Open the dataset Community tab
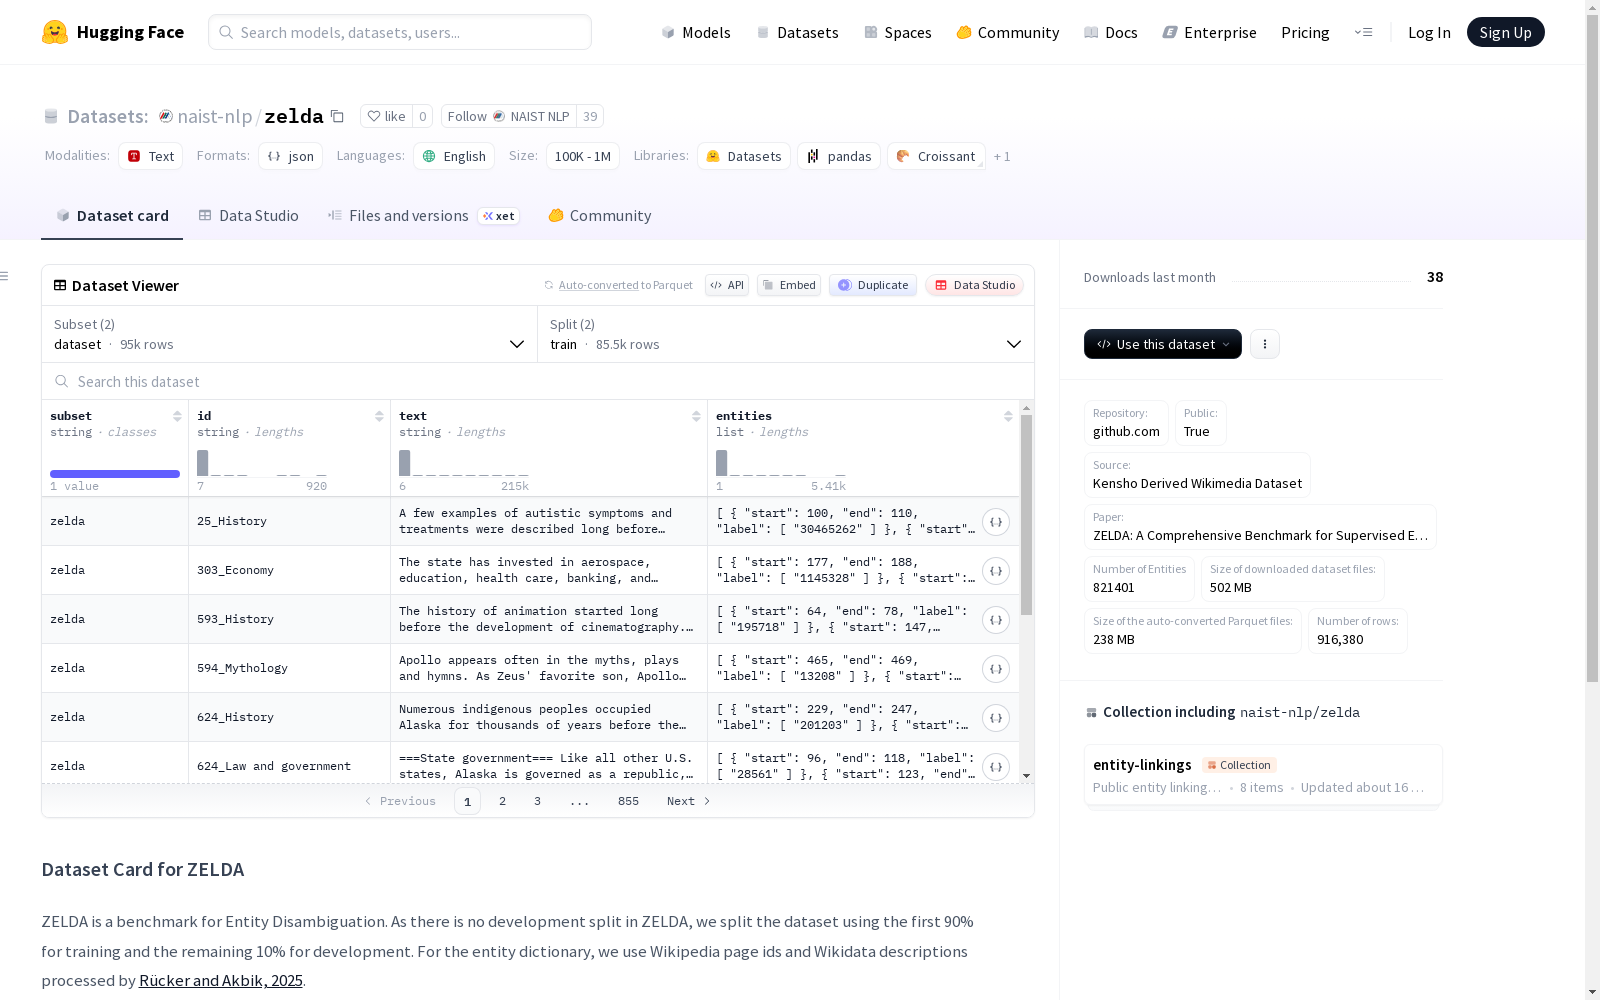This screenshot has width=1600, height=1000. pos(600,216)
